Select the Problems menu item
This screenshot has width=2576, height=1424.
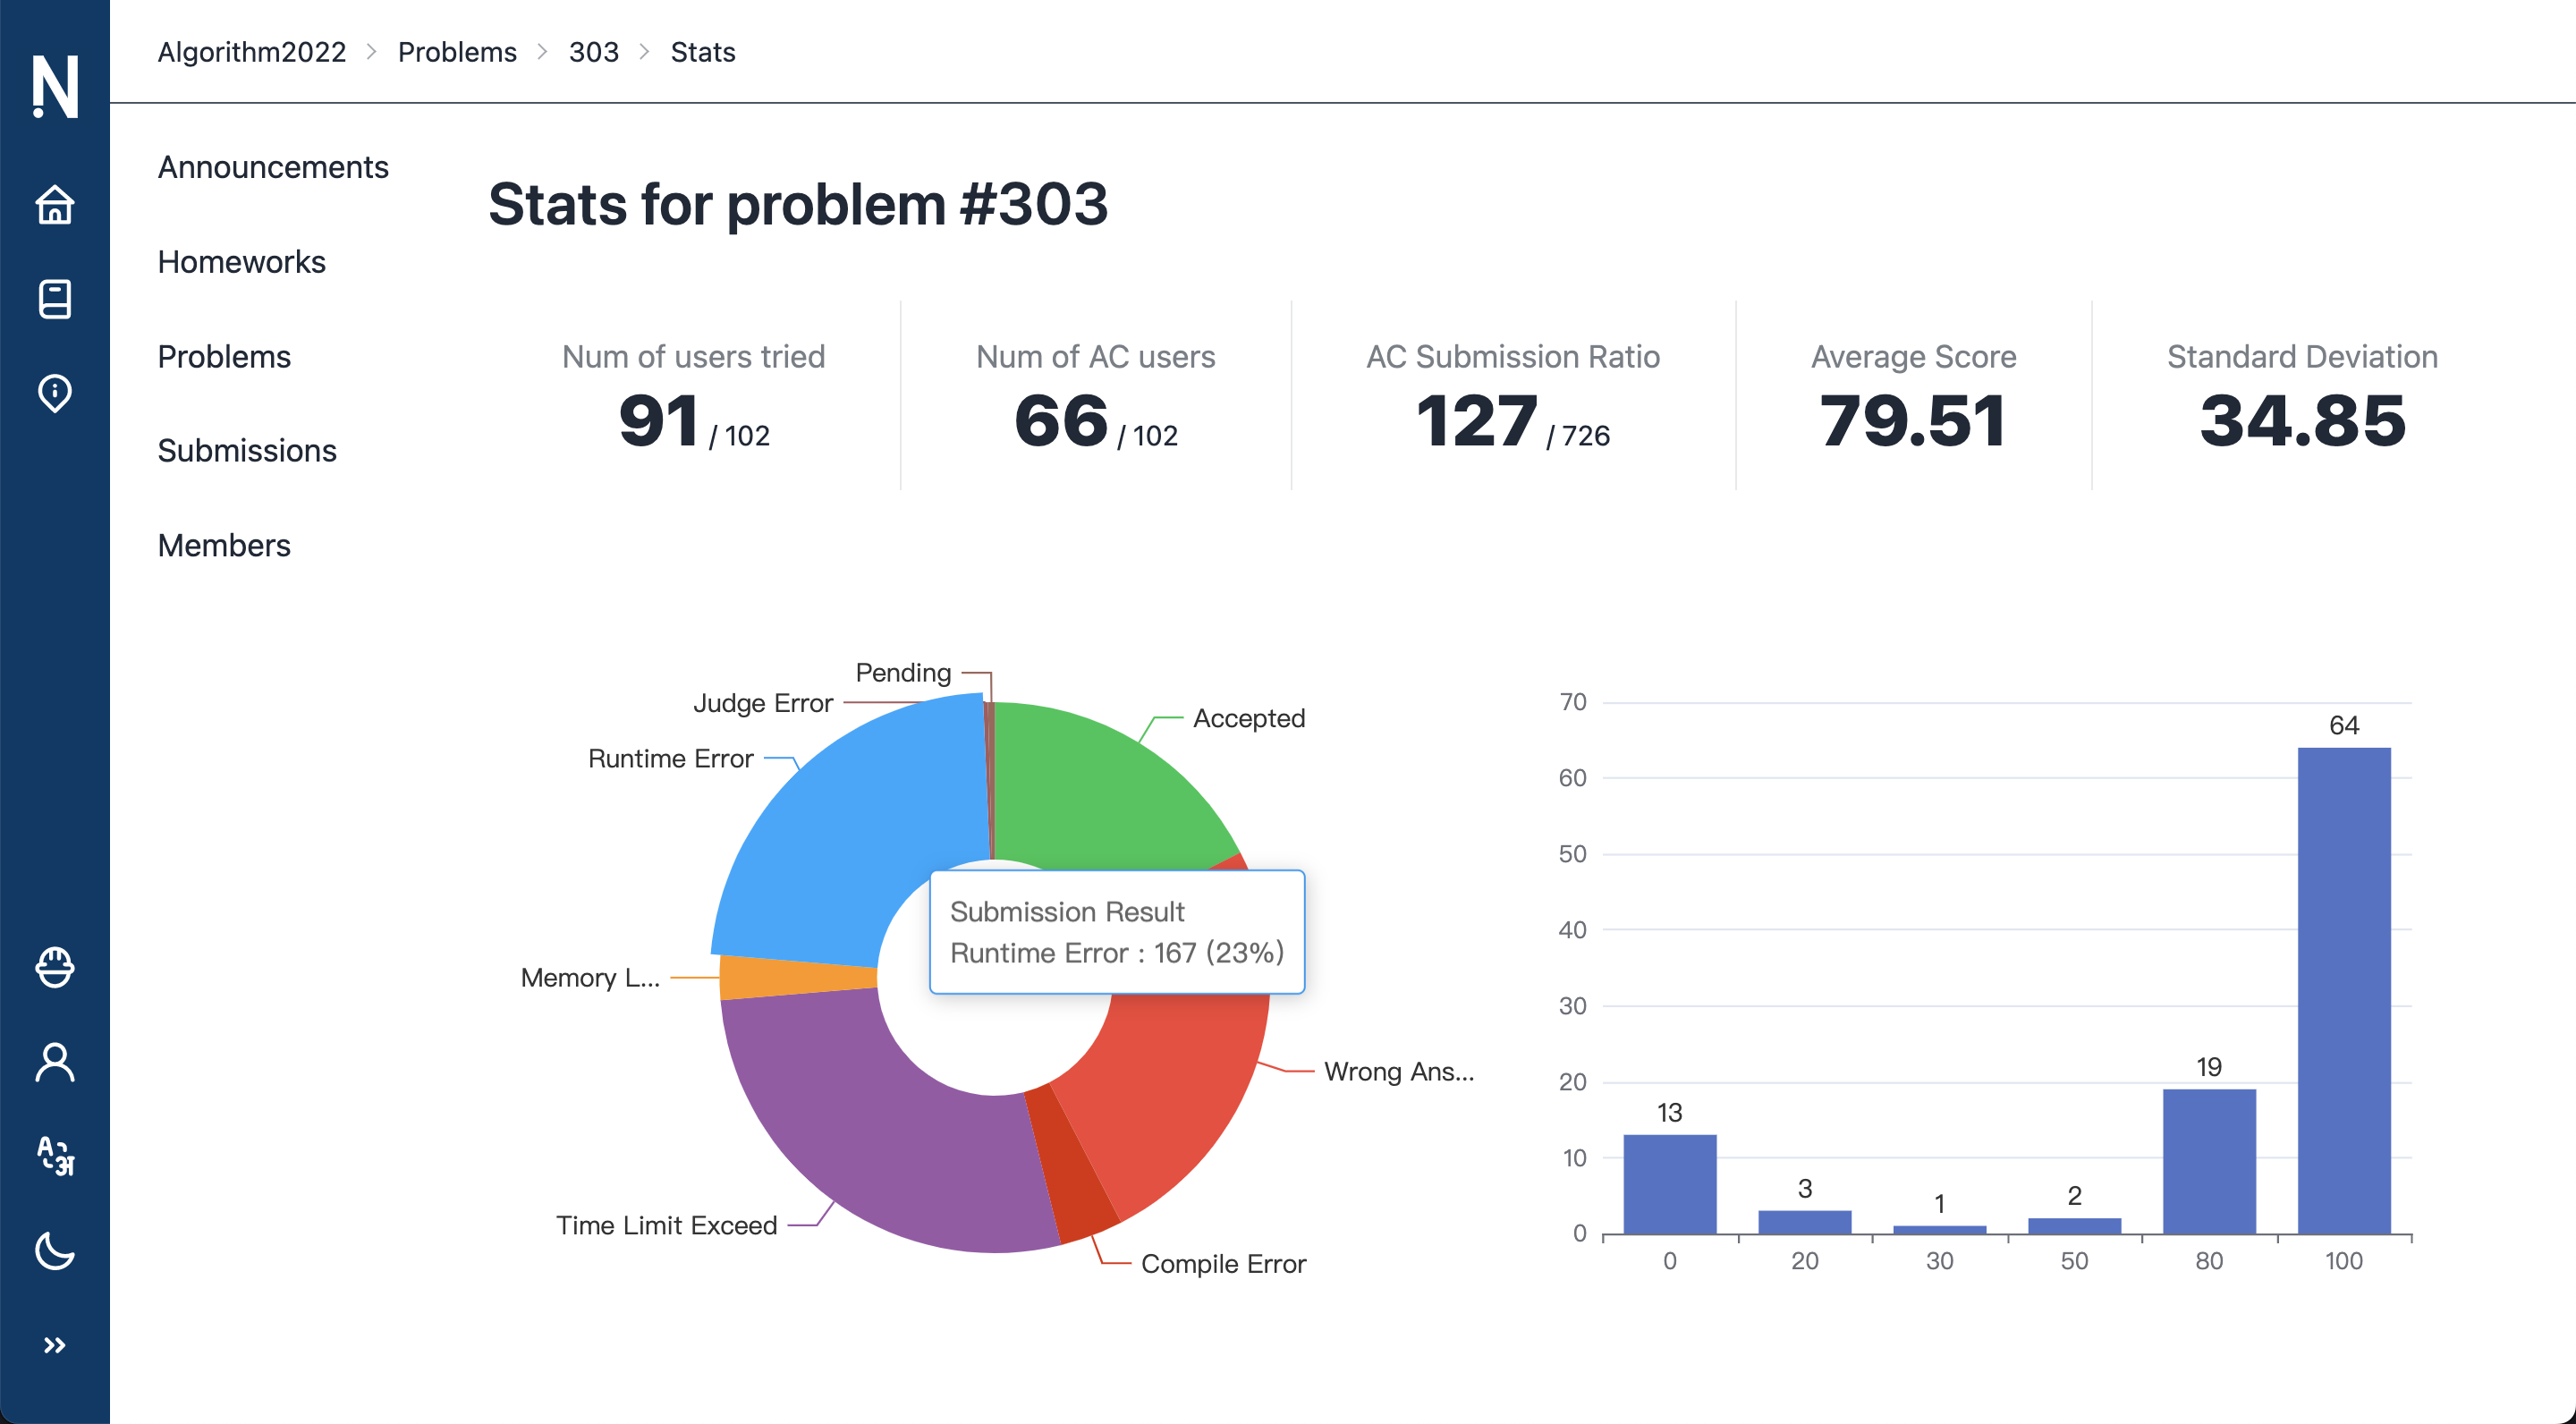(224, 357)
